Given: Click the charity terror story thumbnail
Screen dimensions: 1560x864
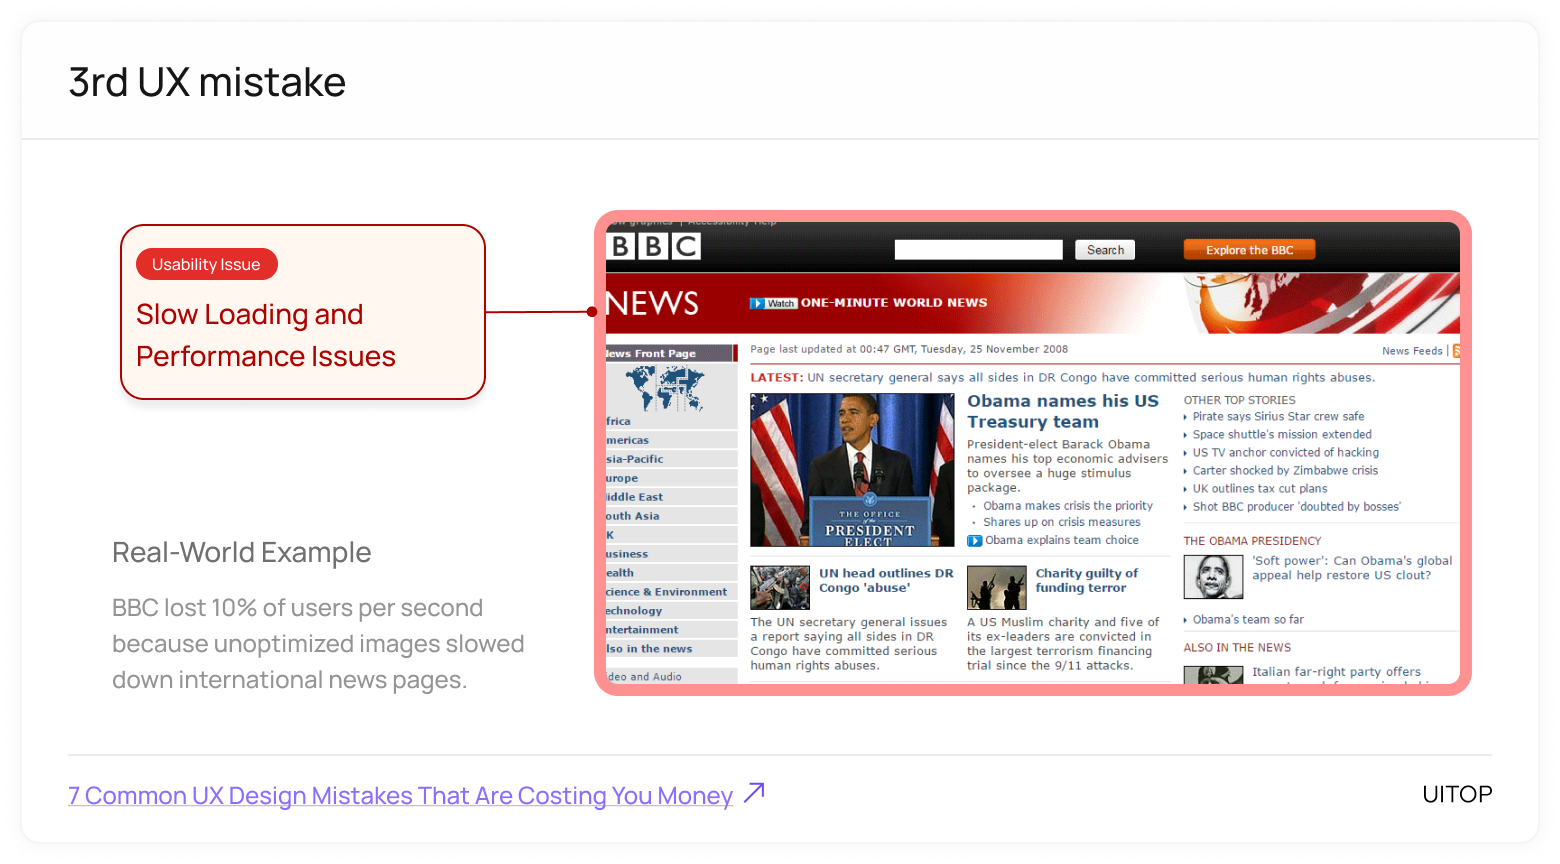Looking at the screenshot, I should coord(997,588).
